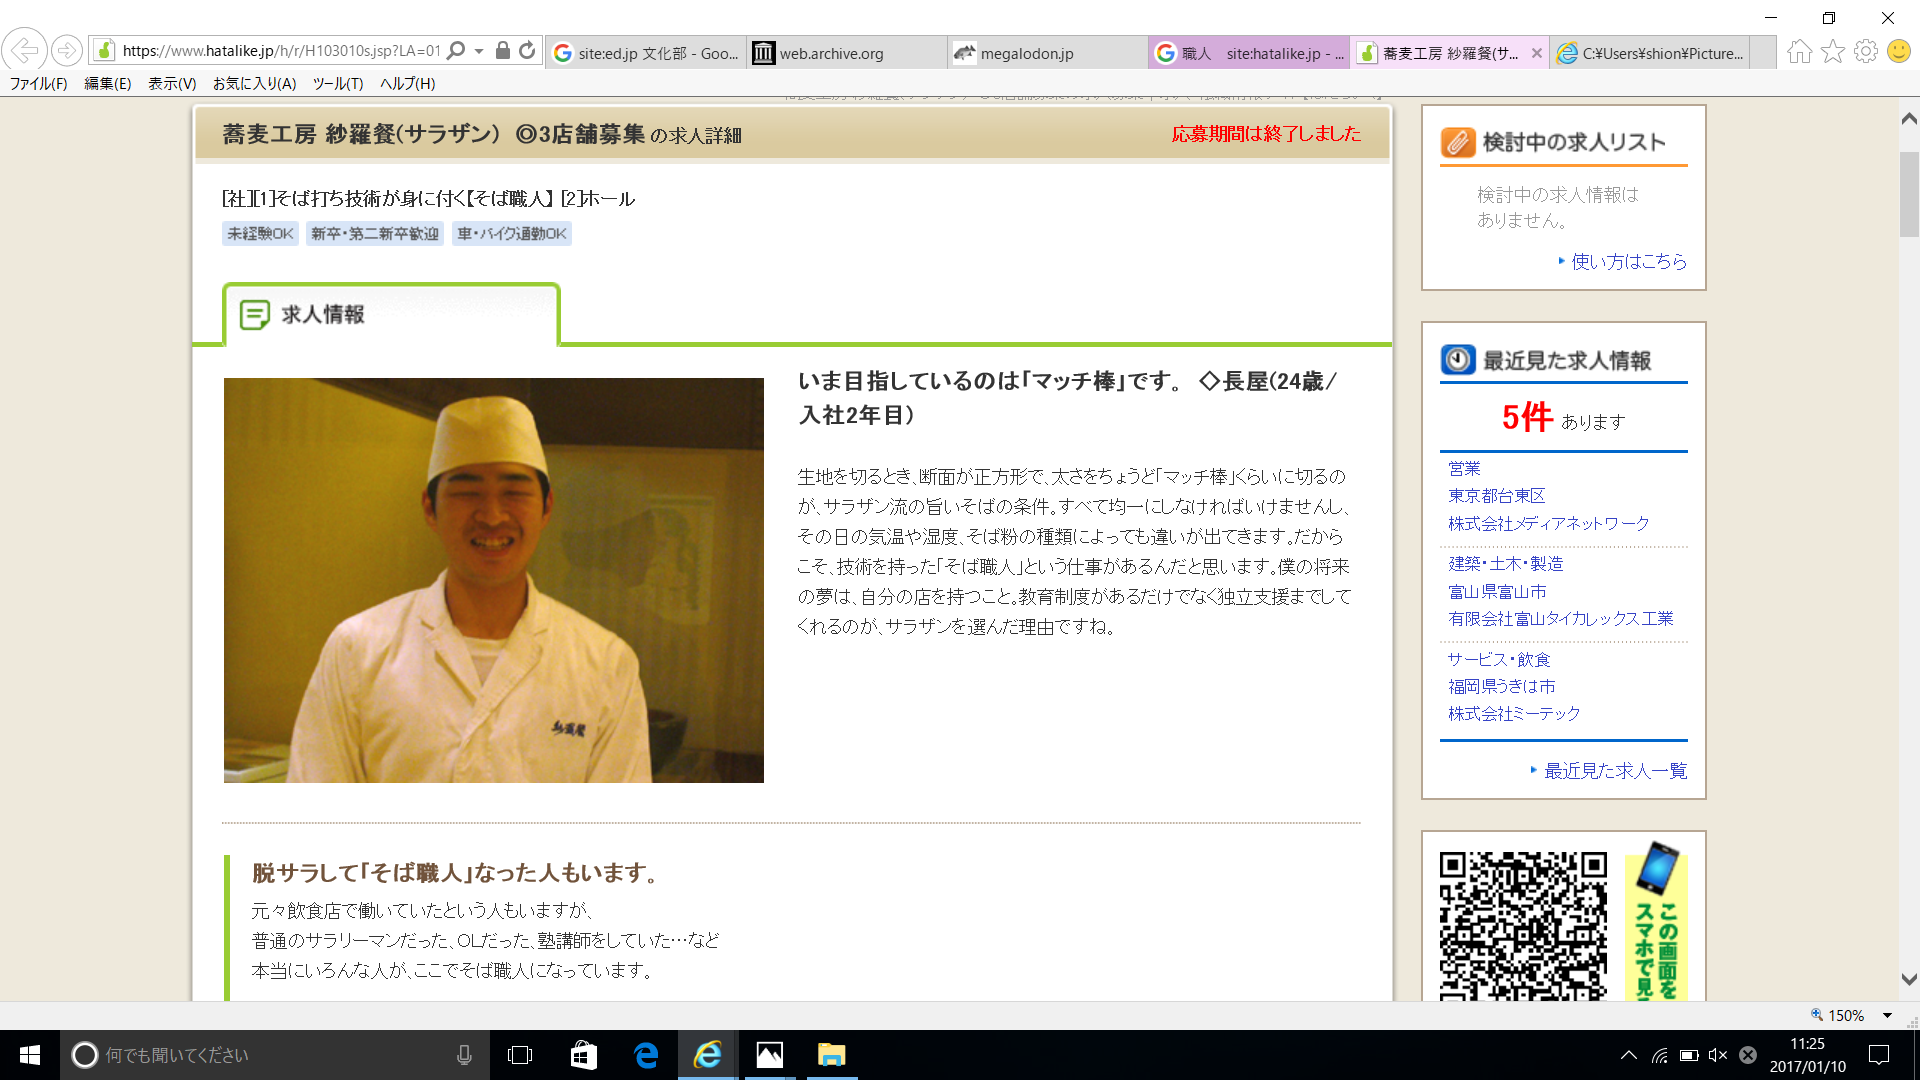Click the browser back arrow button
This screenshot has width=1920, height=1080.
tap(24, 50)
